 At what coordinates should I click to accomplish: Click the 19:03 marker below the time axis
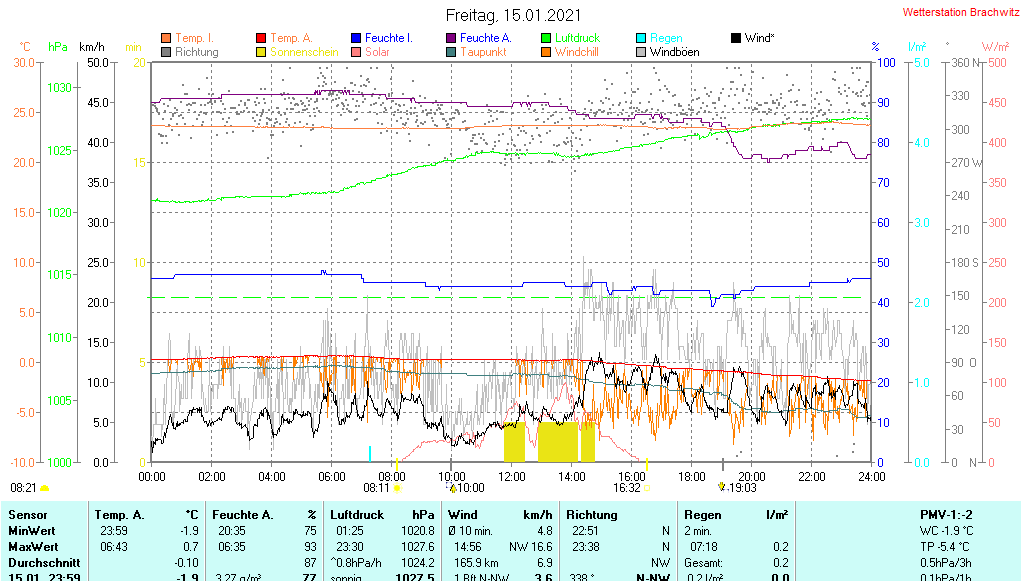(742, 489)
